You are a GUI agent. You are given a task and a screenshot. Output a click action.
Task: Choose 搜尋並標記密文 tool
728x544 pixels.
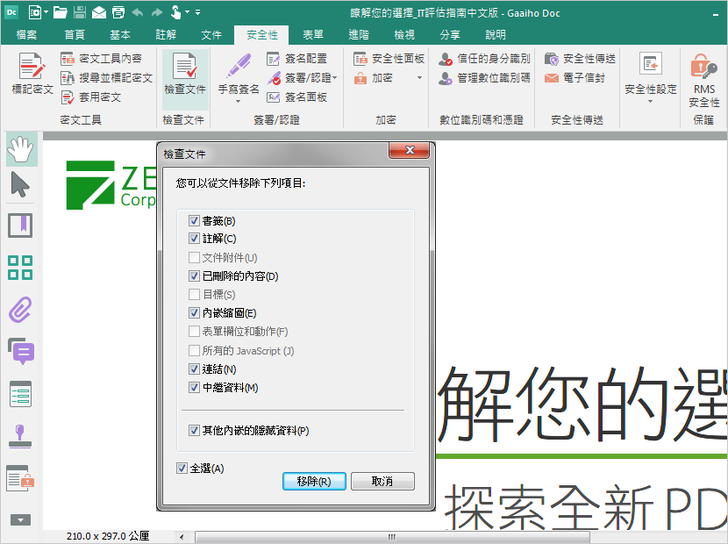coord(106,78)
